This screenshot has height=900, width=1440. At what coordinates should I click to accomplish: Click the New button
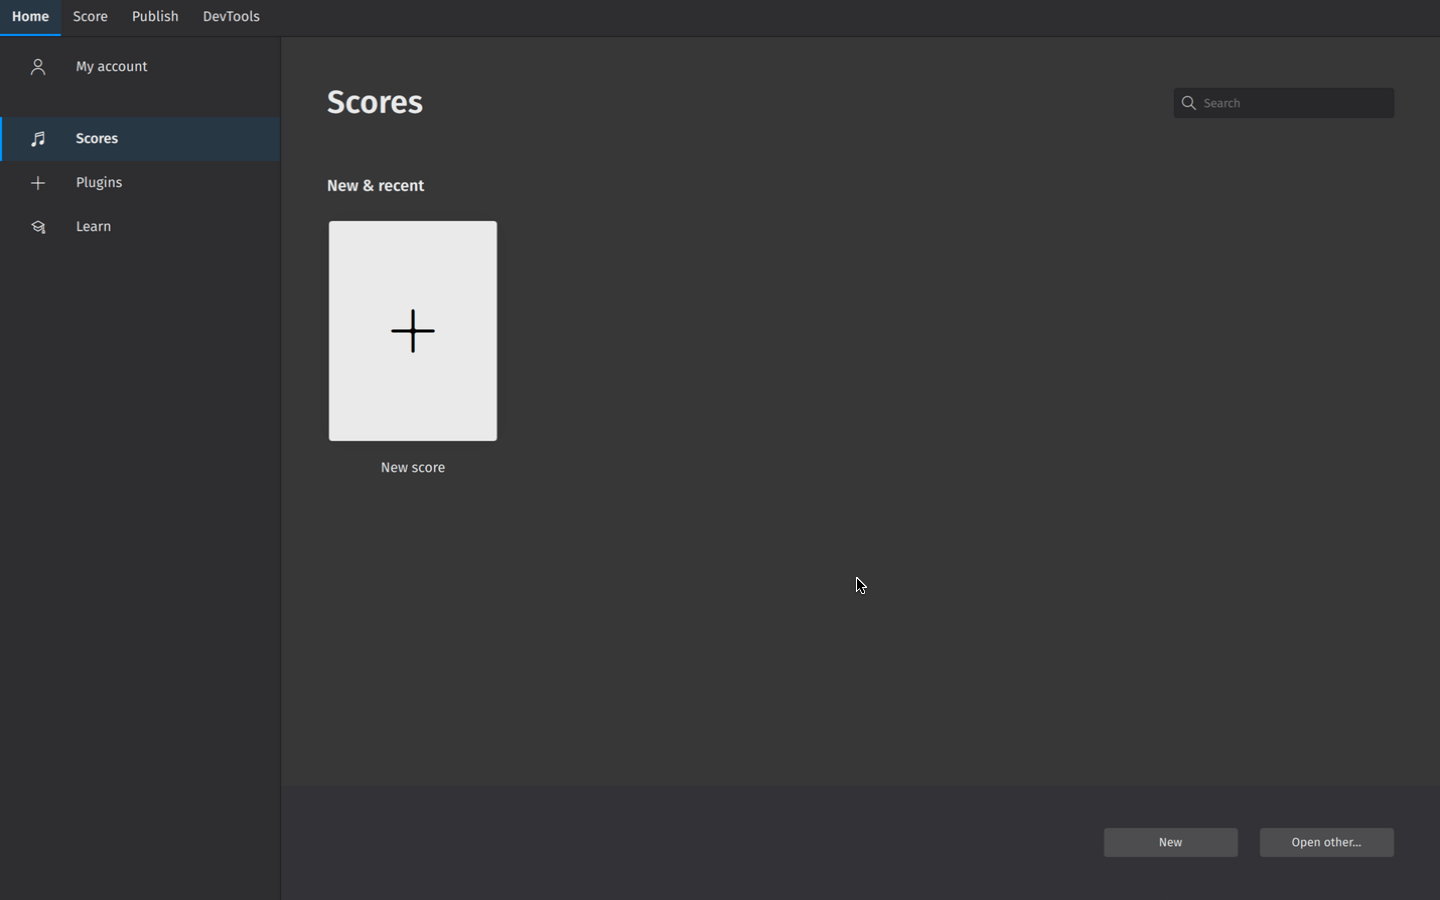(x=1170, y=842)
